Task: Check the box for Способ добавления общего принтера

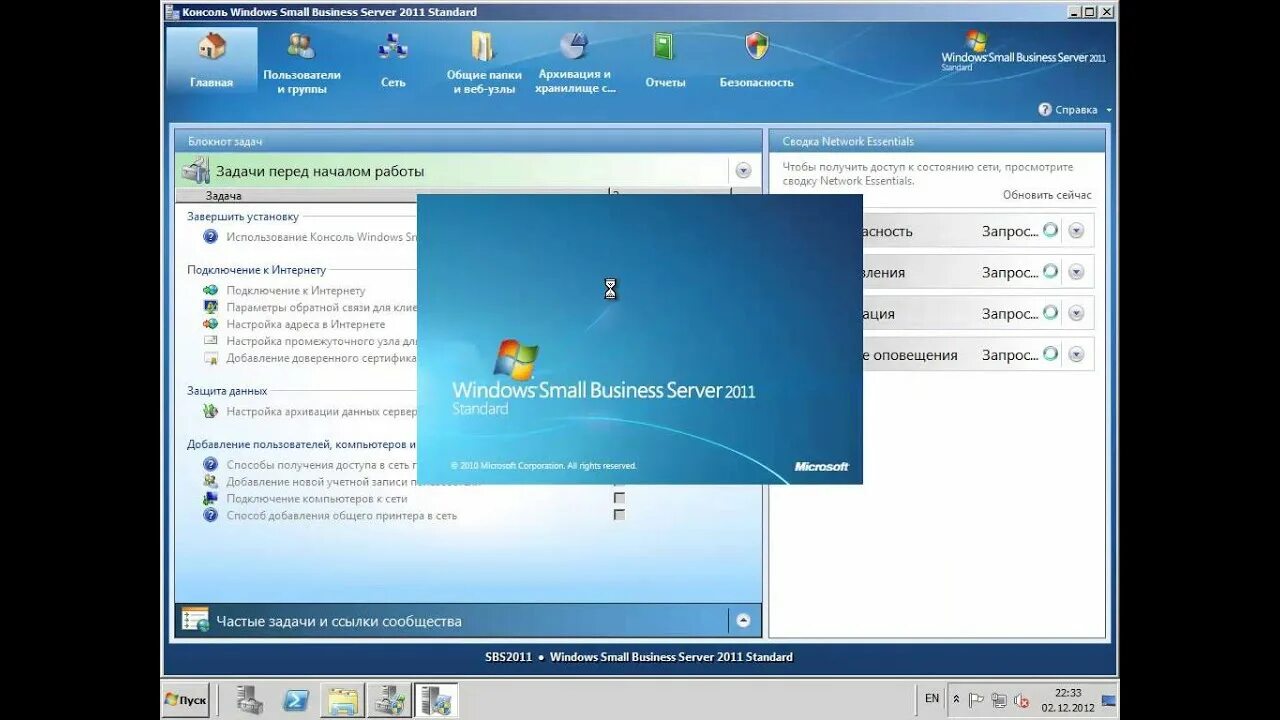Action: click(619, 515)
